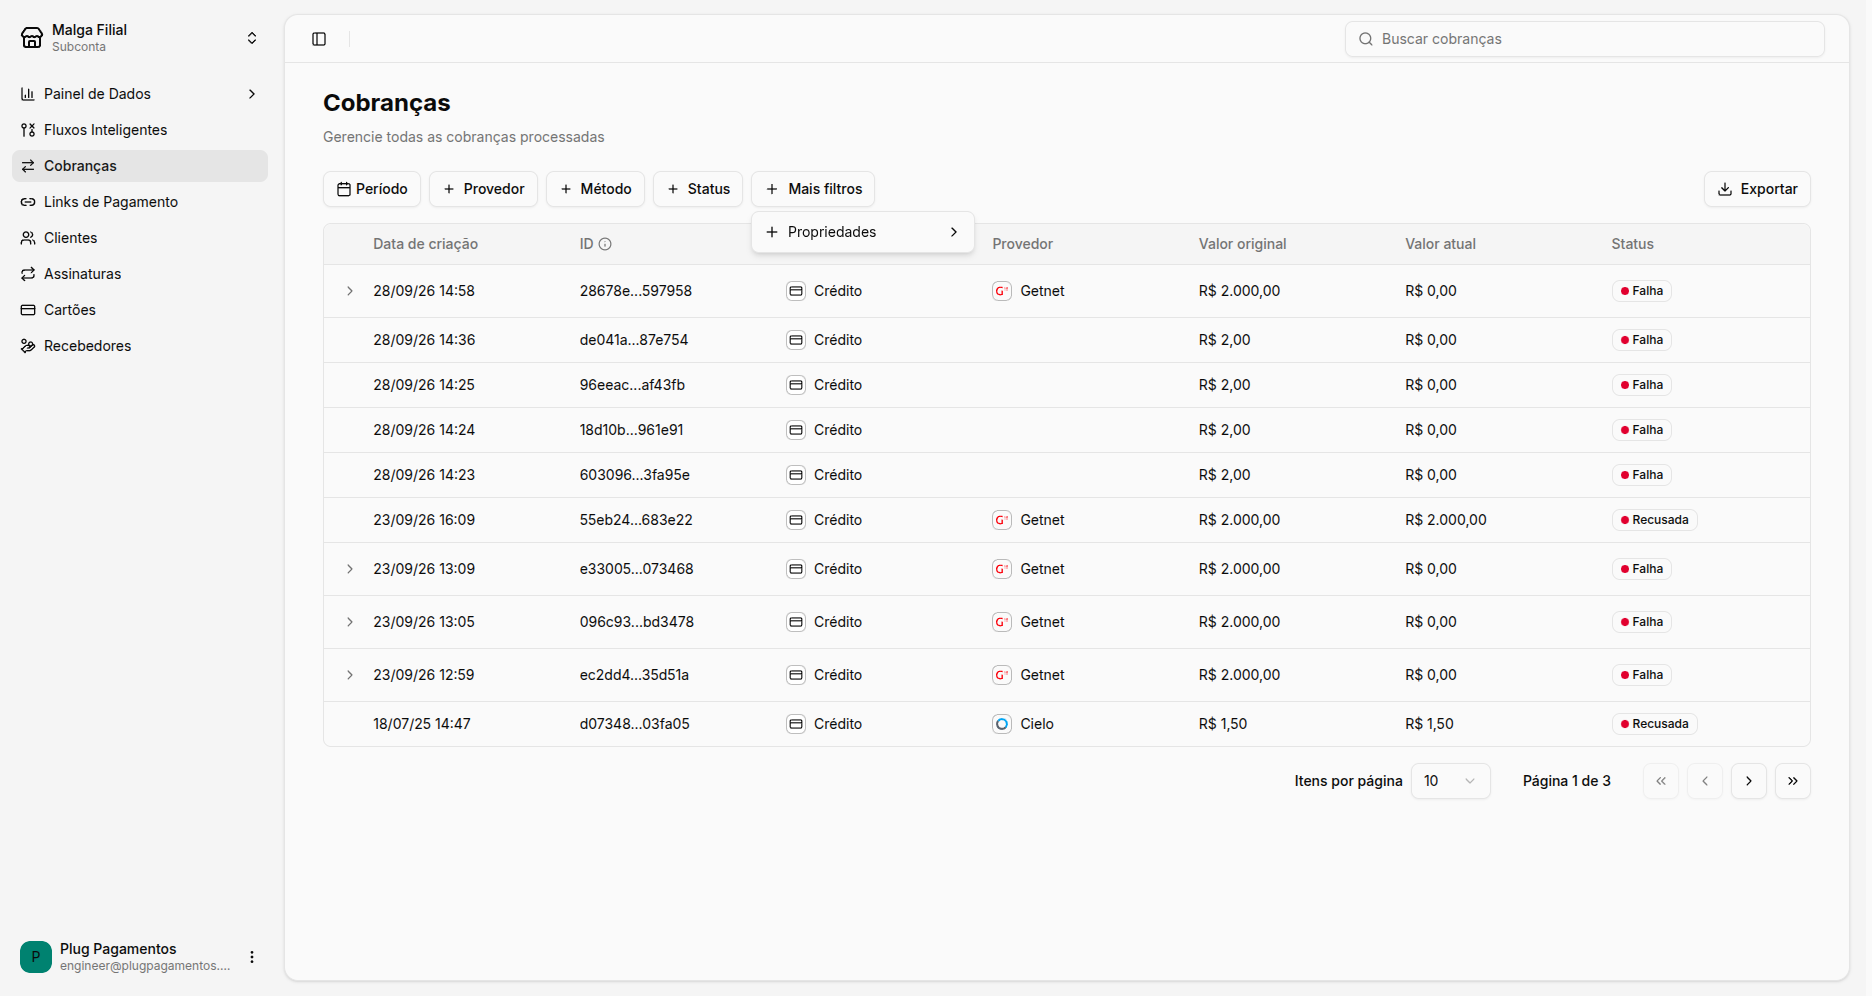Go to the first page

pyautogui.click(x=1660, y=781)
